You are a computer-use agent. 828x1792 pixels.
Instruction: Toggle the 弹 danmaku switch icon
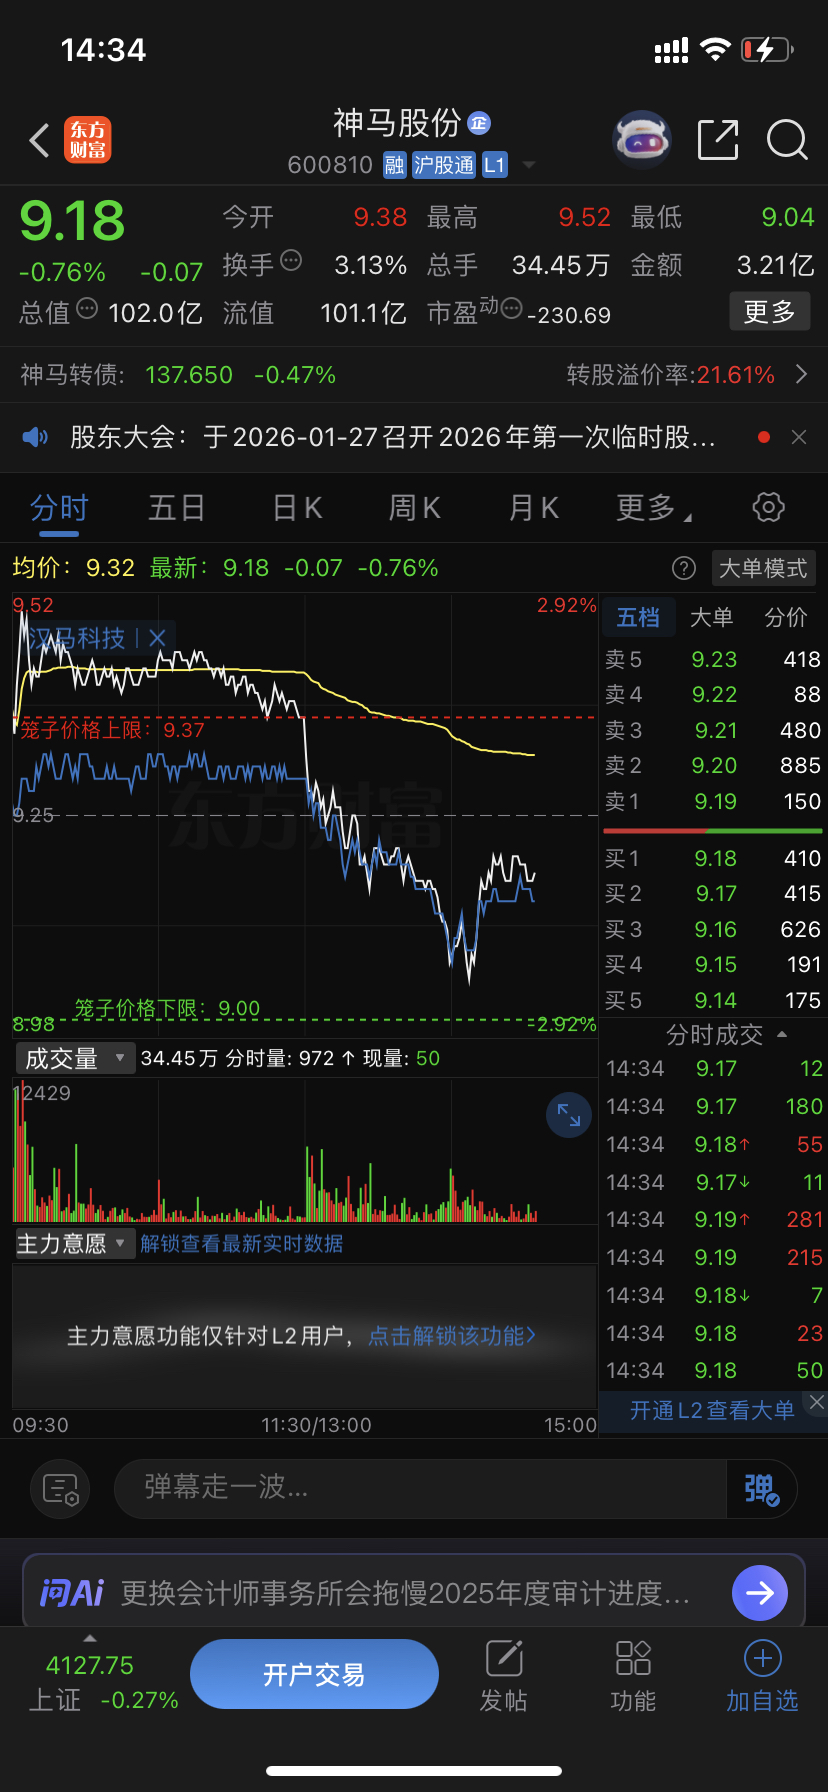coord(762,1489)
